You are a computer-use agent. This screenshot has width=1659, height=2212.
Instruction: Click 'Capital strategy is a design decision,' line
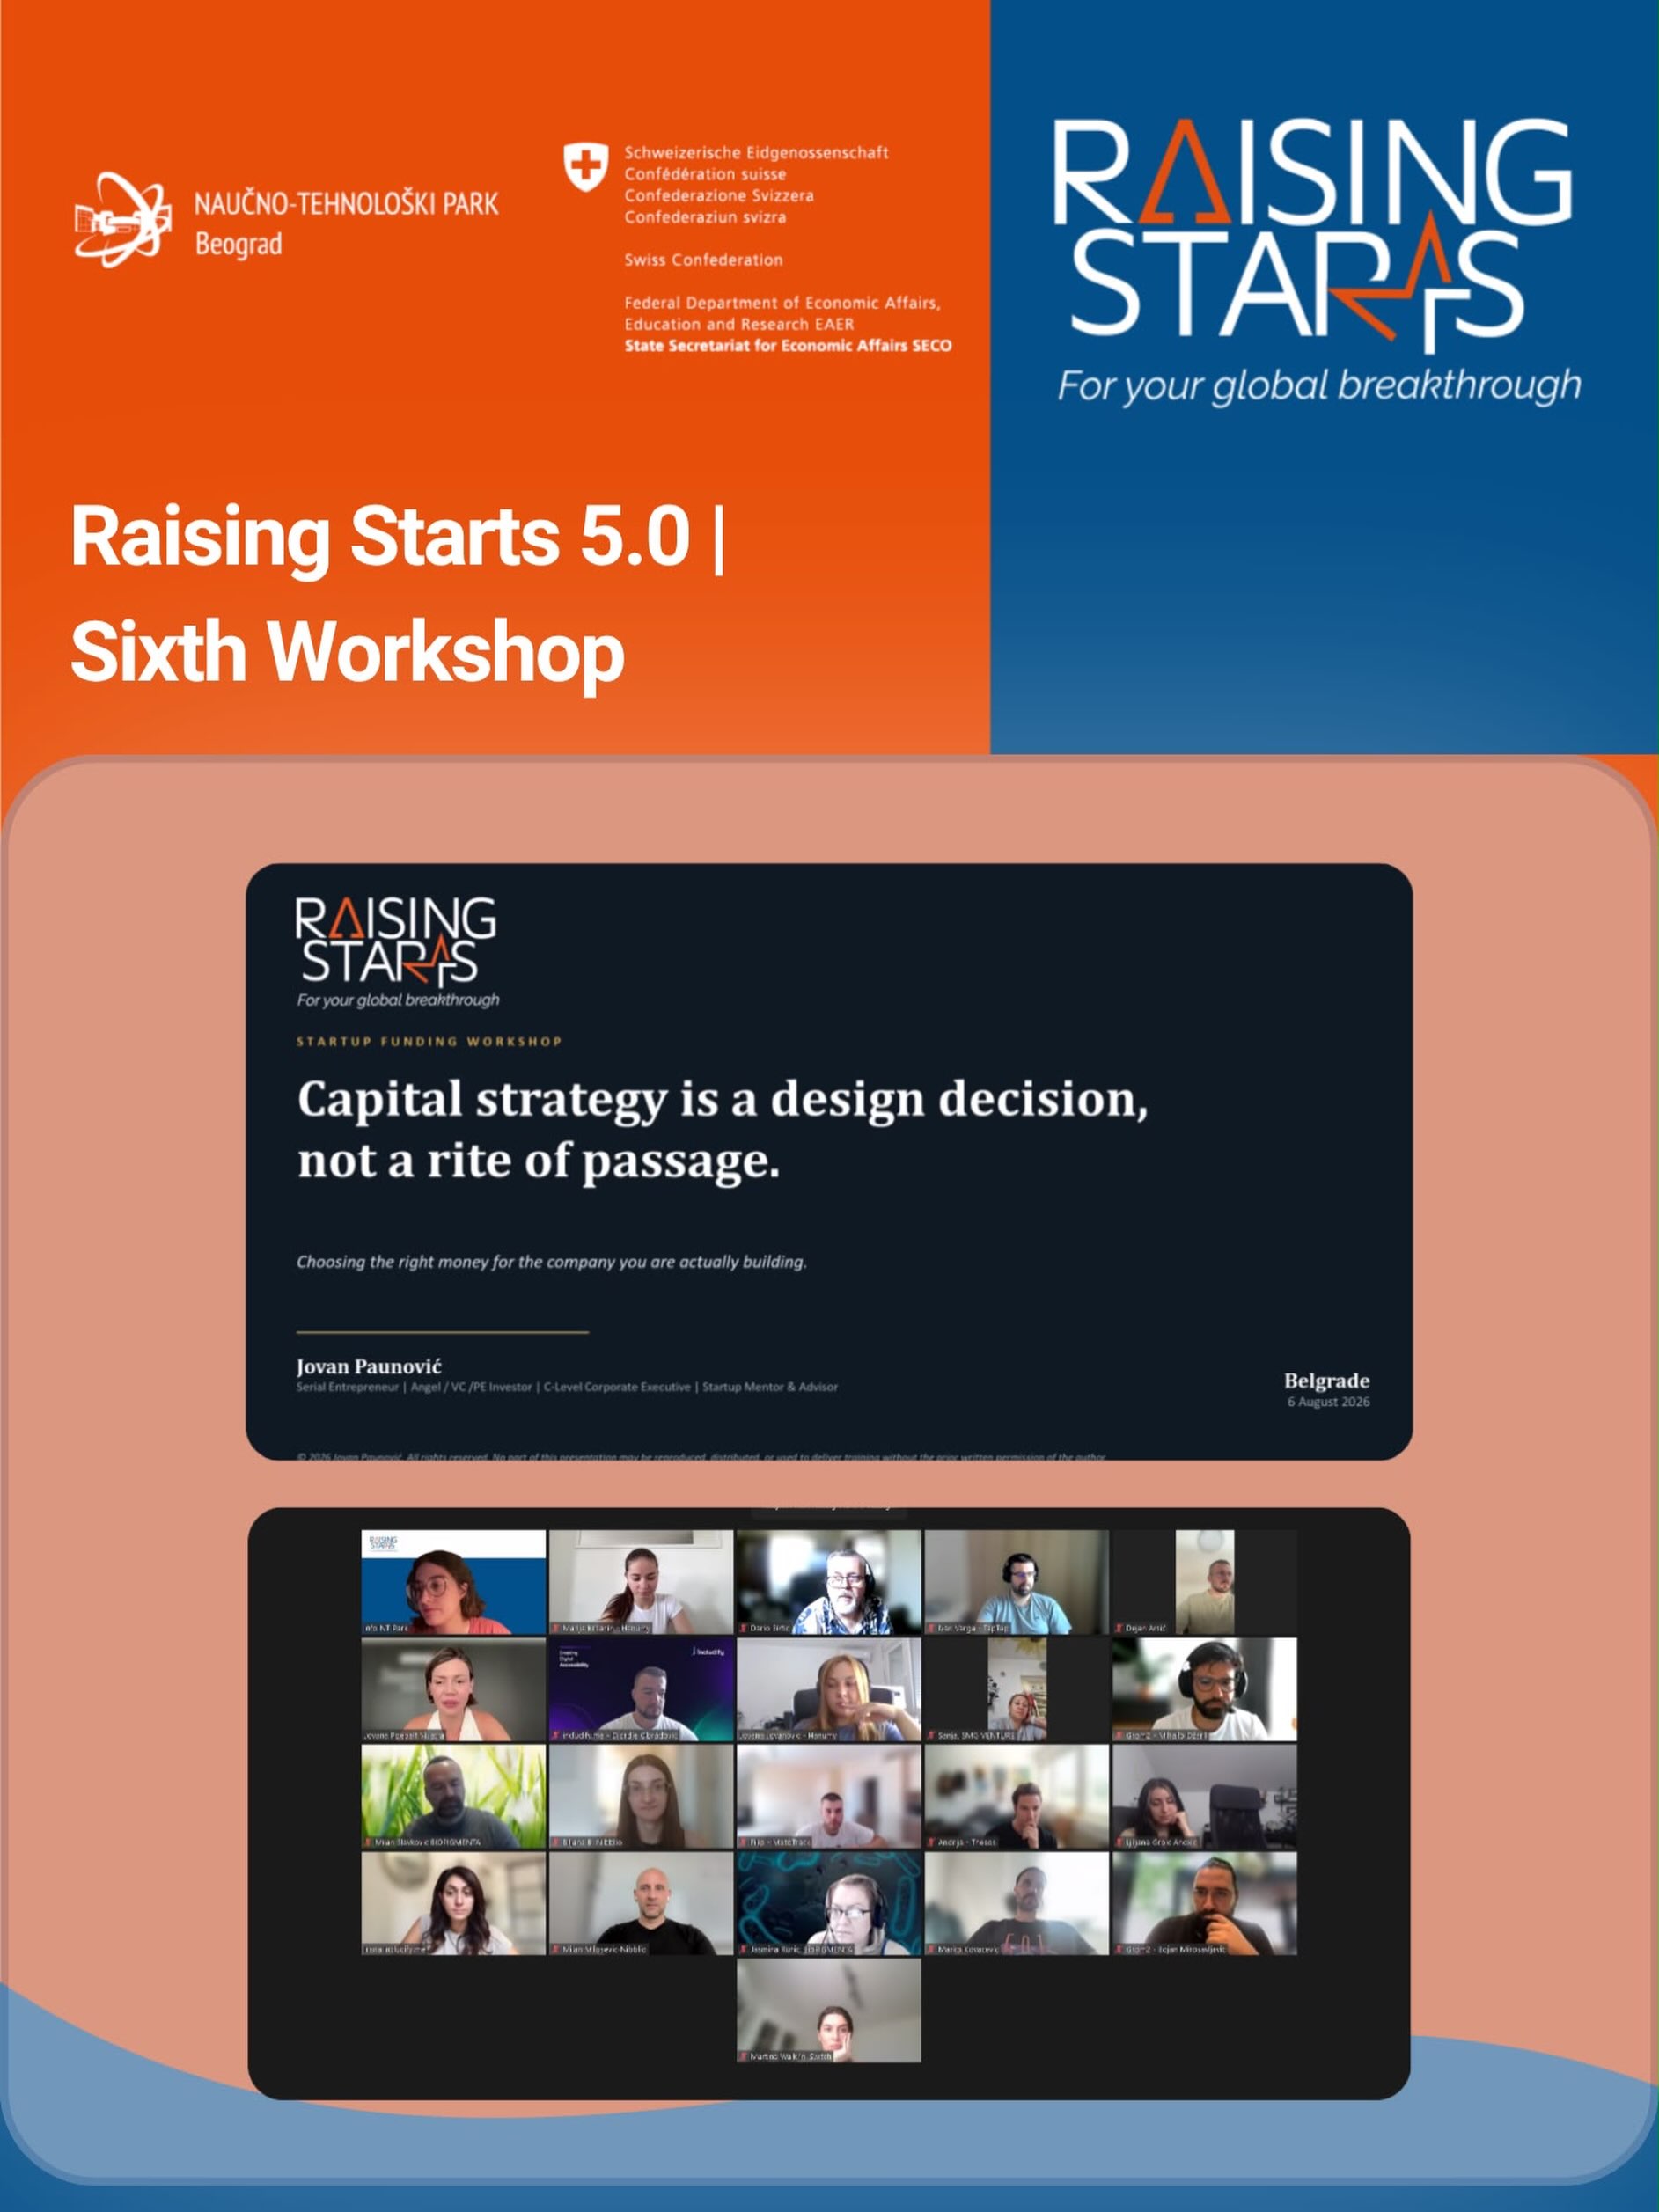point(723,1099)
